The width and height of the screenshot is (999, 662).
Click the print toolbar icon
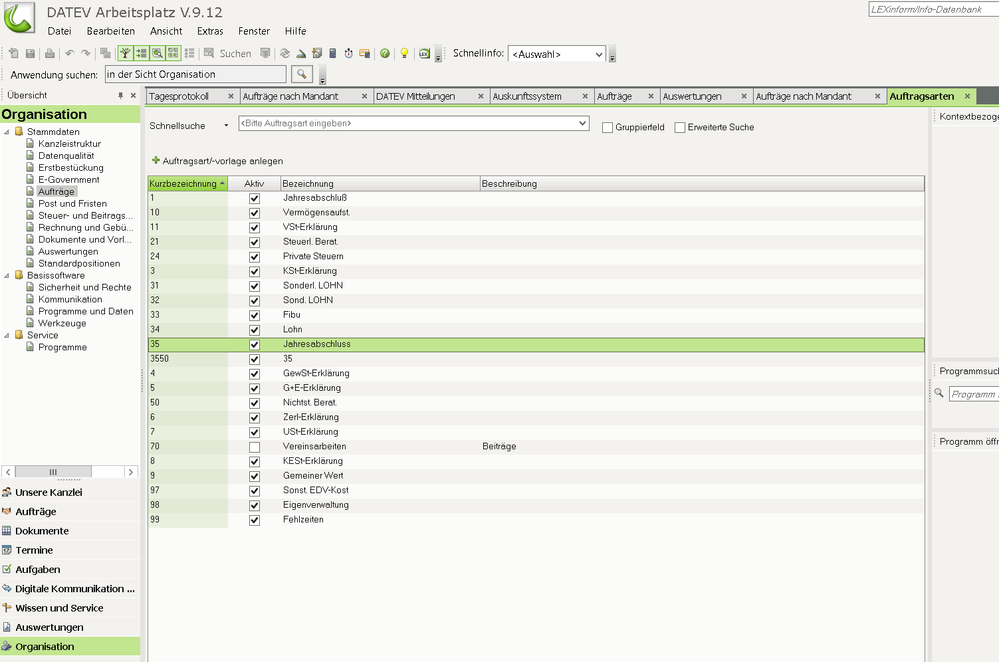click(x=50, y=54)
